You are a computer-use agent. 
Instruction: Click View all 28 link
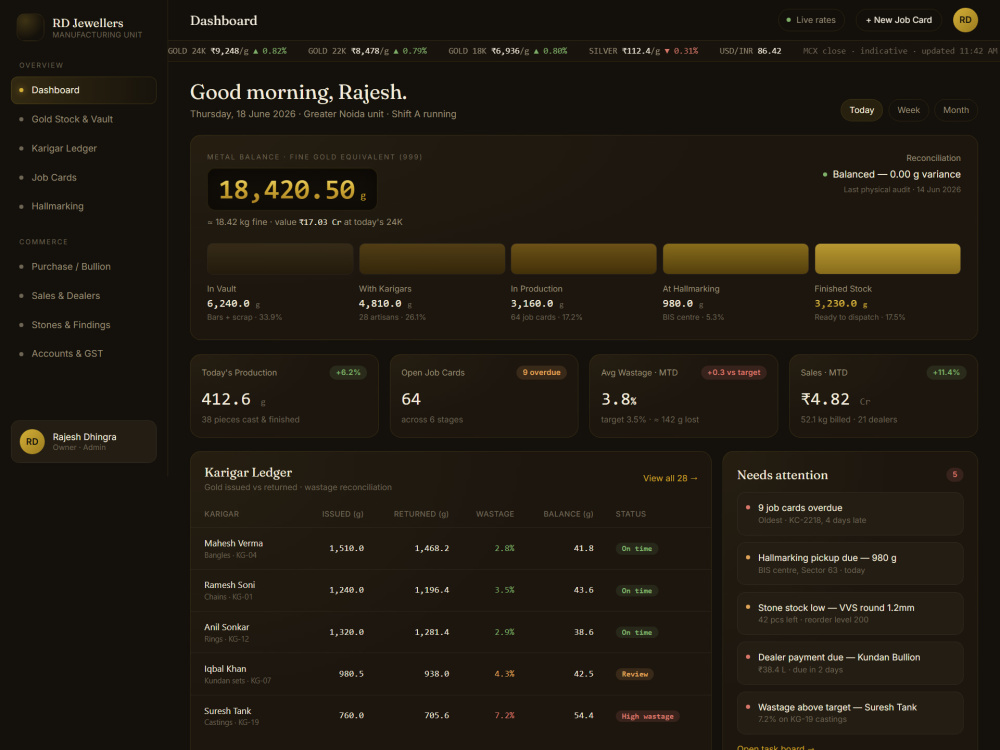670,478
